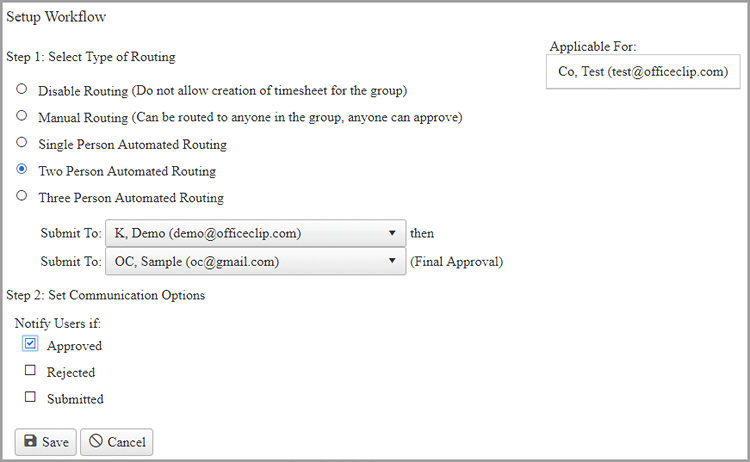Choose Manual Routing radio button
The height and width of the screenshot is (462, 750).
pos(22,116)
